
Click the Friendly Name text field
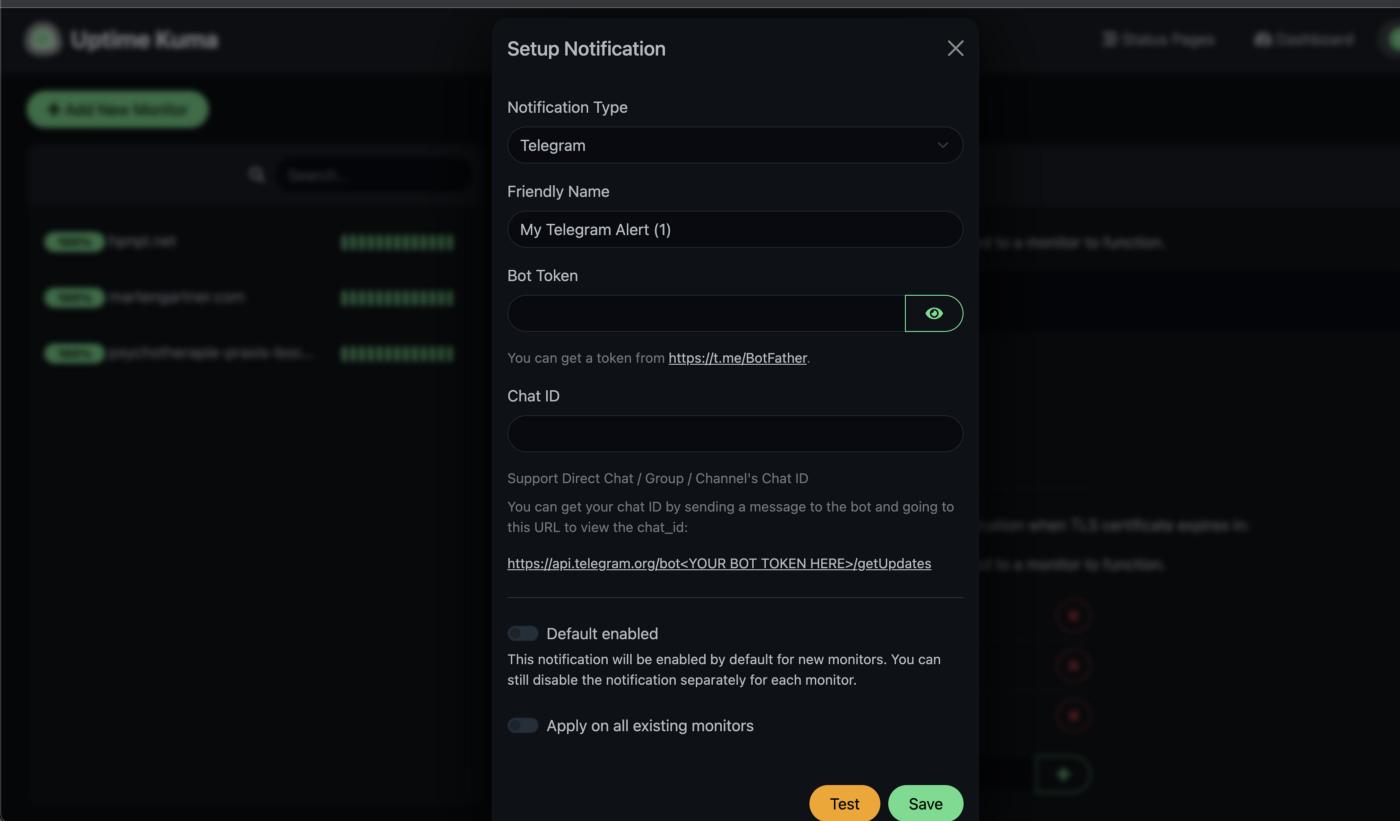[x=734, y=229]
